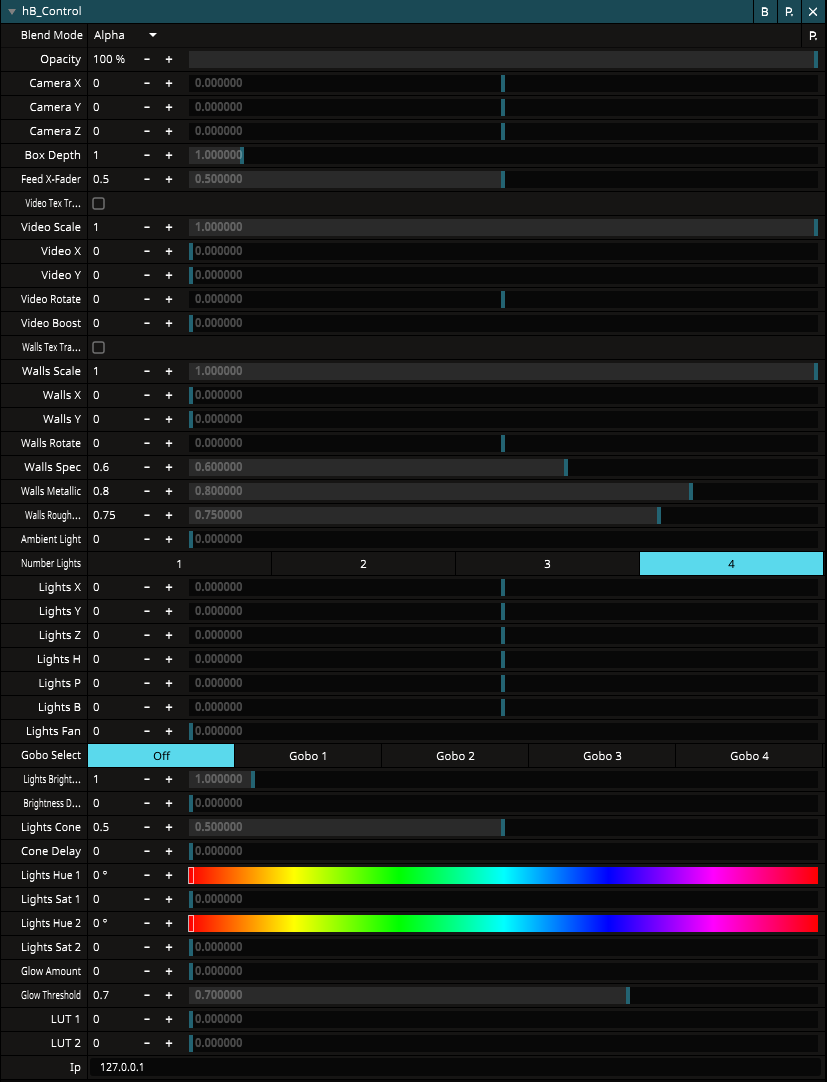Select Number Lights option 4
The height and width of the screenshot is (1082, 827).
click(x=731, y=564)
